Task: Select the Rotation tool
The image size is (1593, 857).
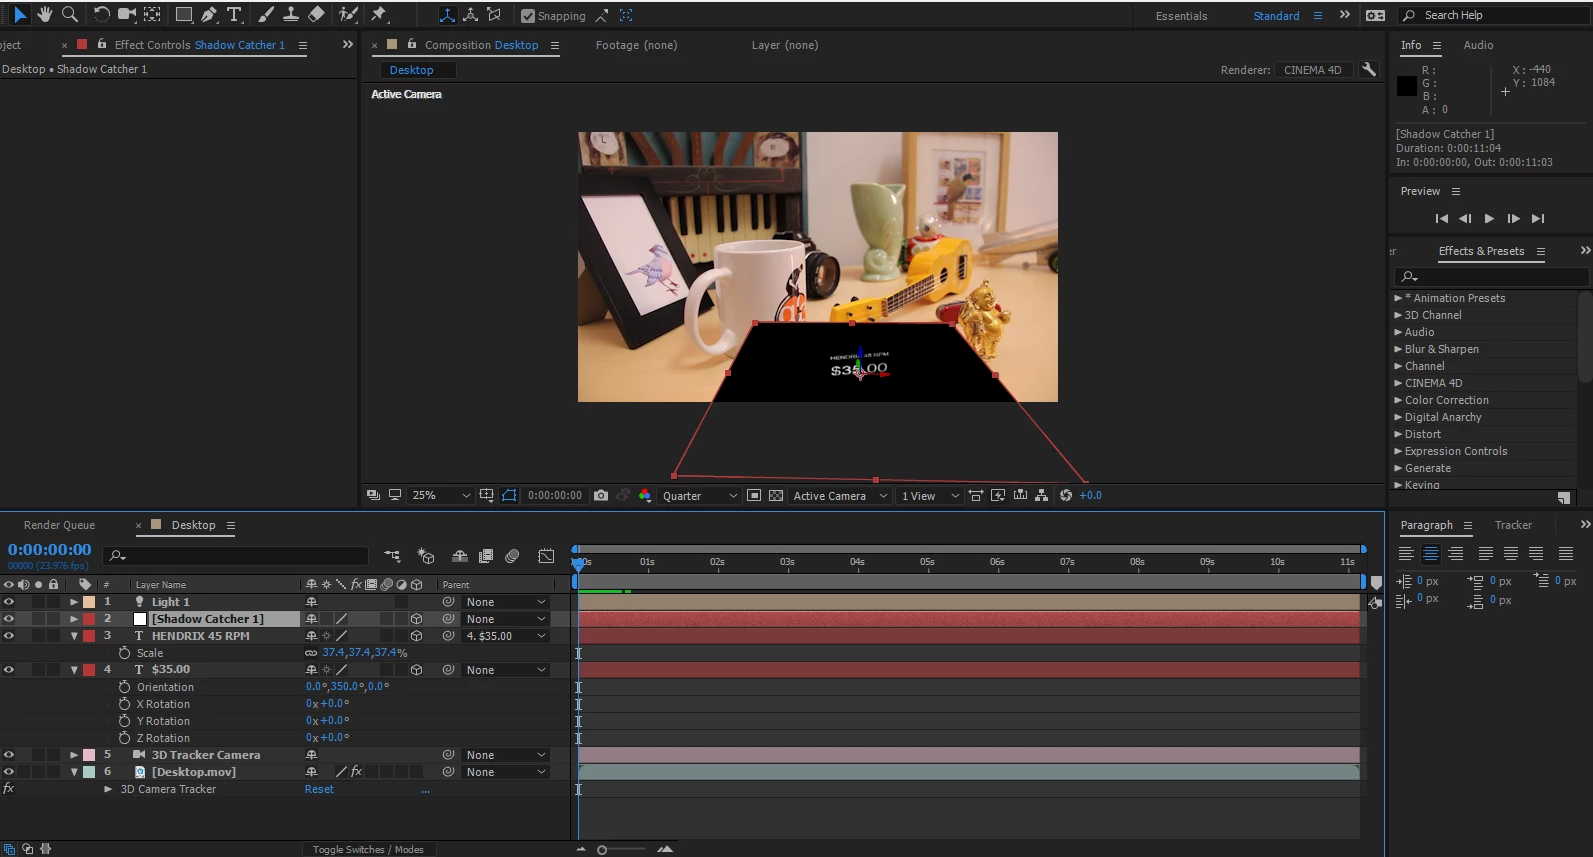Action: click(x=101, y=14)
